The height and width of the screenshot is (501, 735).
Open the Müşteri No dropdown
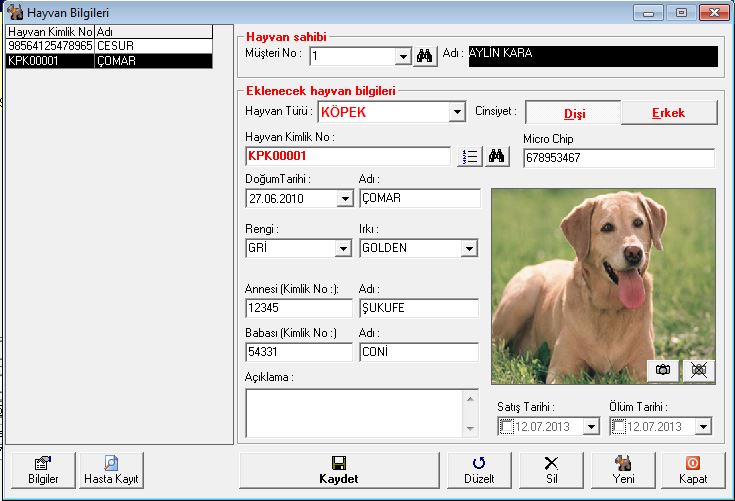click(x=403, y=57)
